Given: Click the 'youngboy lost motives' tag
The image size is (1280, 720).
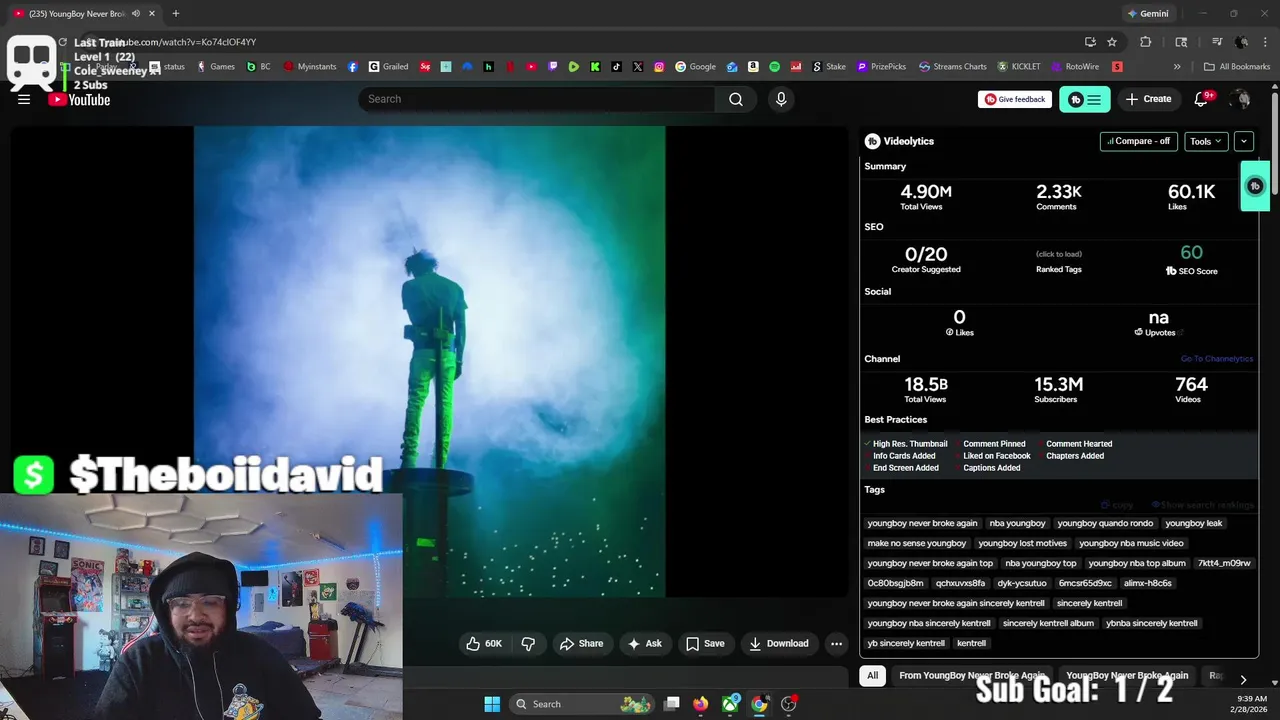Looking at the screenshot, I should coord(1022,543).
